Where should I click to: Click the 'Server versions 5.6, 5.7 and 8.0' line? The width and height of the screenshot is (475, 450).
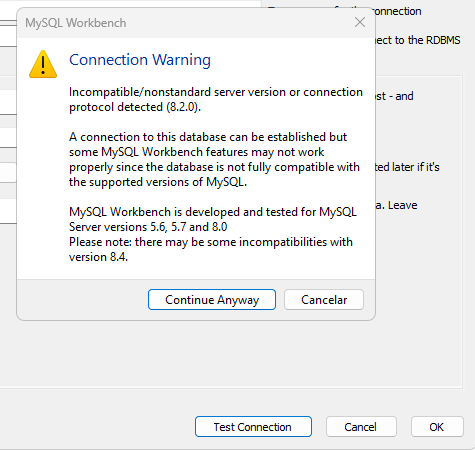tap(148, 227)
